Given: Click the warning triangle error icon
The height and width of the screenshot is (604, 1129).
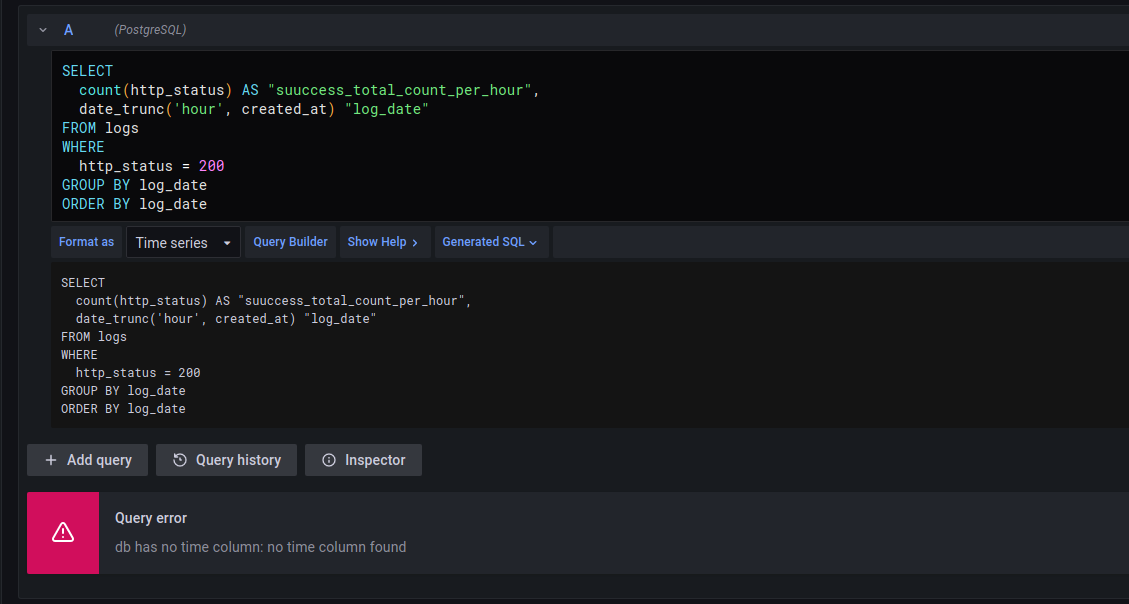Looking at the screenshot, I should [63, 533].
